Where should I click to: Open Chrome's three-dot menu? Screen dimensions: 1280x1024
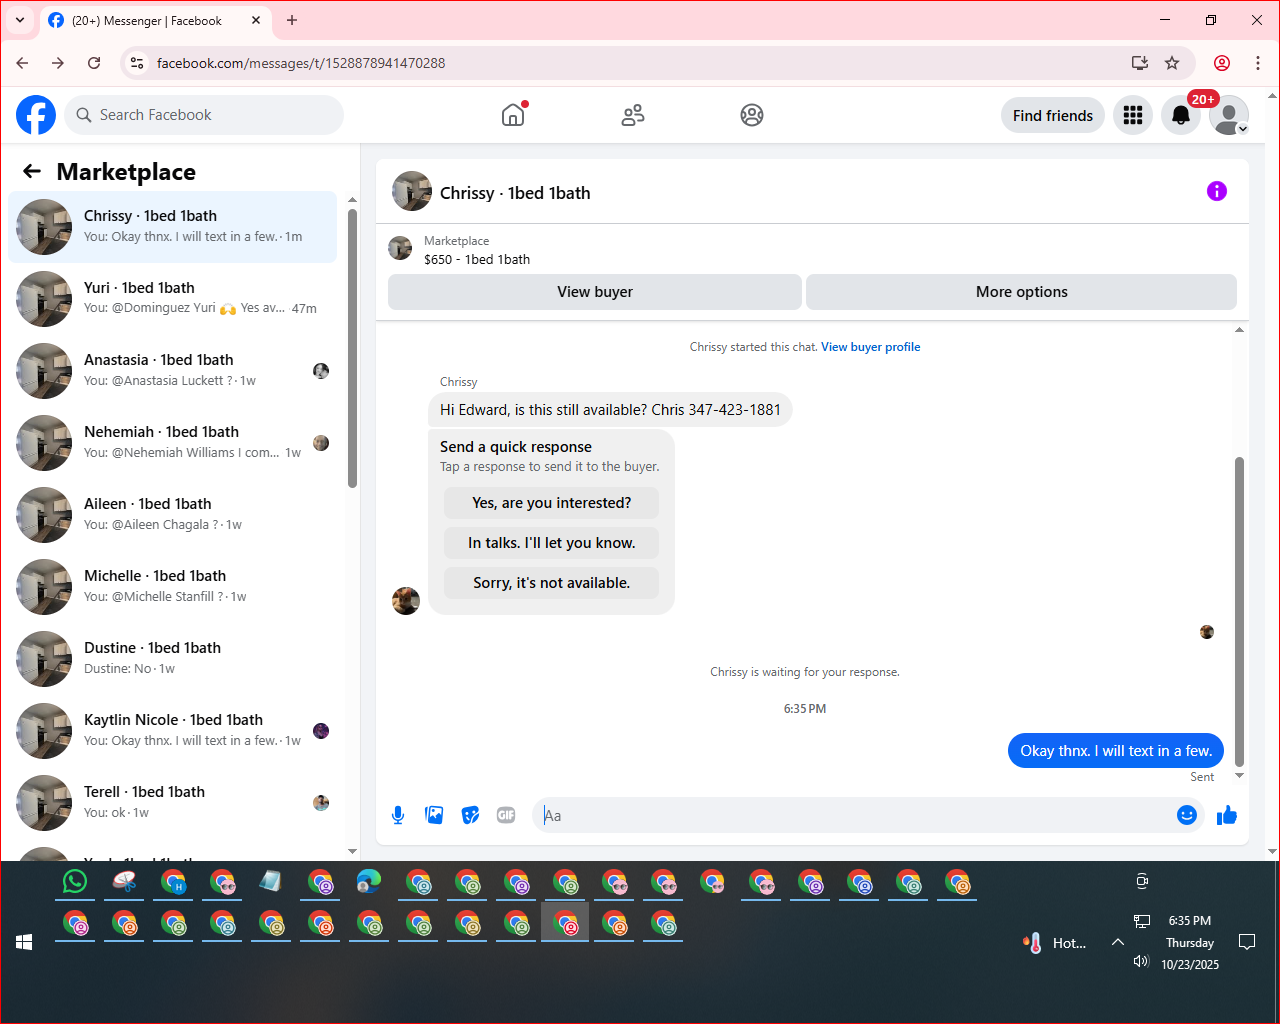[x=1258, y=63]
